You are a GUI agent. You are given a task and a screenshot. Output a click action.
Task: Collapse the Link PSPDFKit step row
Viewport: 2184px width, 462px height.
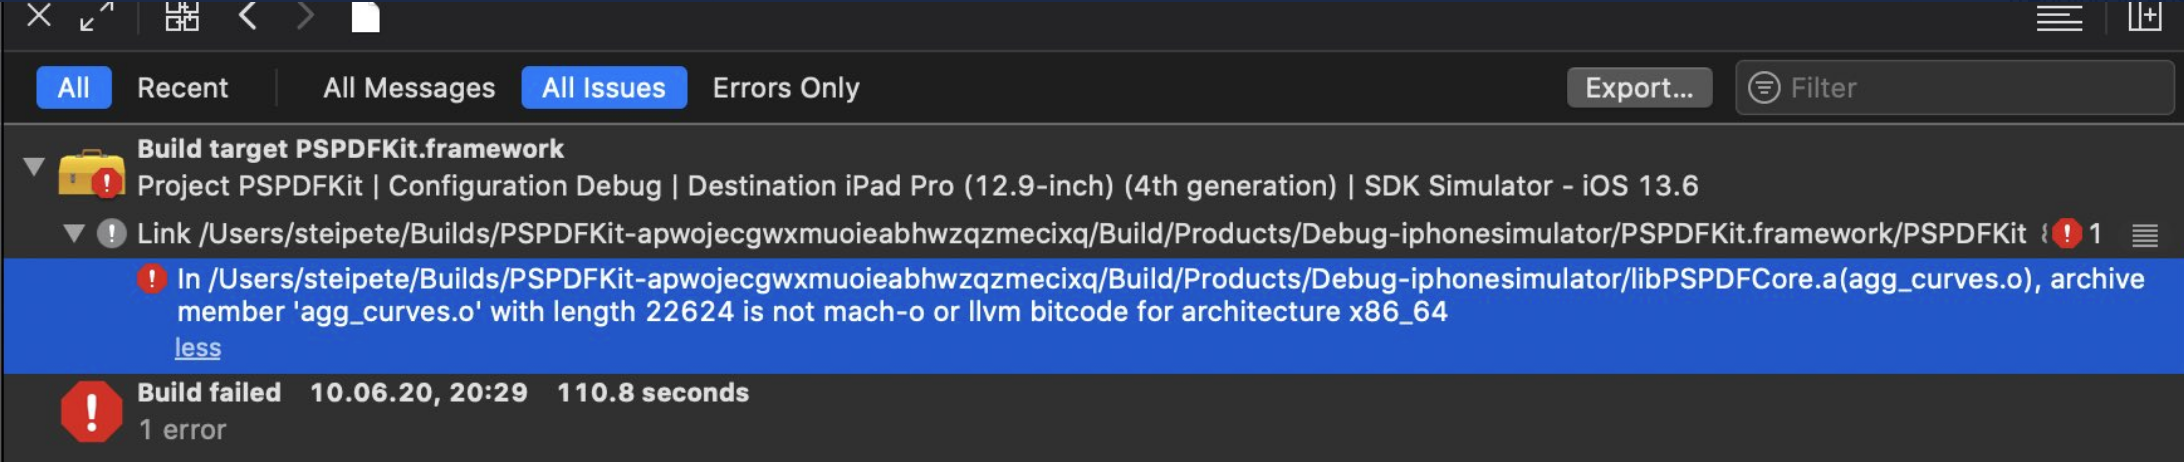[73, 233]
